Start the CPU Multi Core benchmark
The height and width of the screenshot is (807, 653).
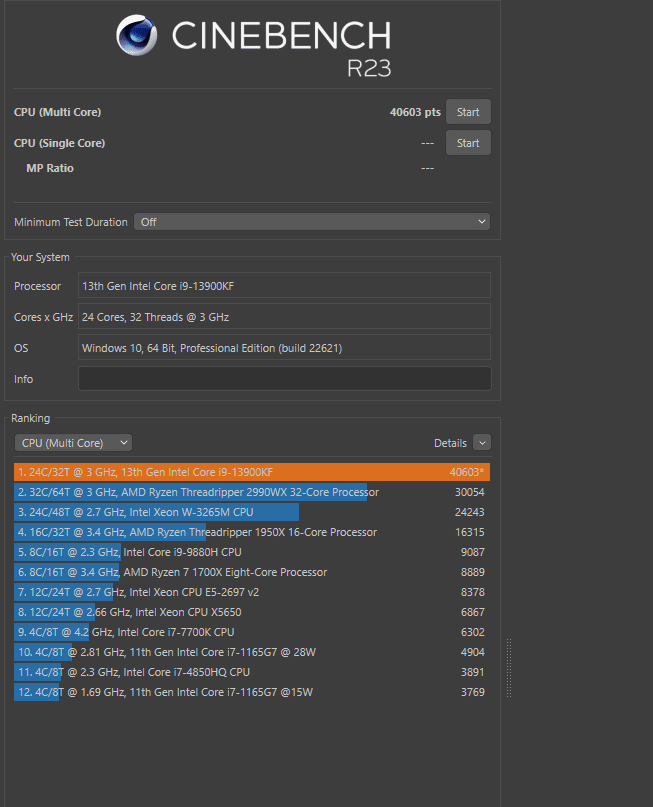468,112
